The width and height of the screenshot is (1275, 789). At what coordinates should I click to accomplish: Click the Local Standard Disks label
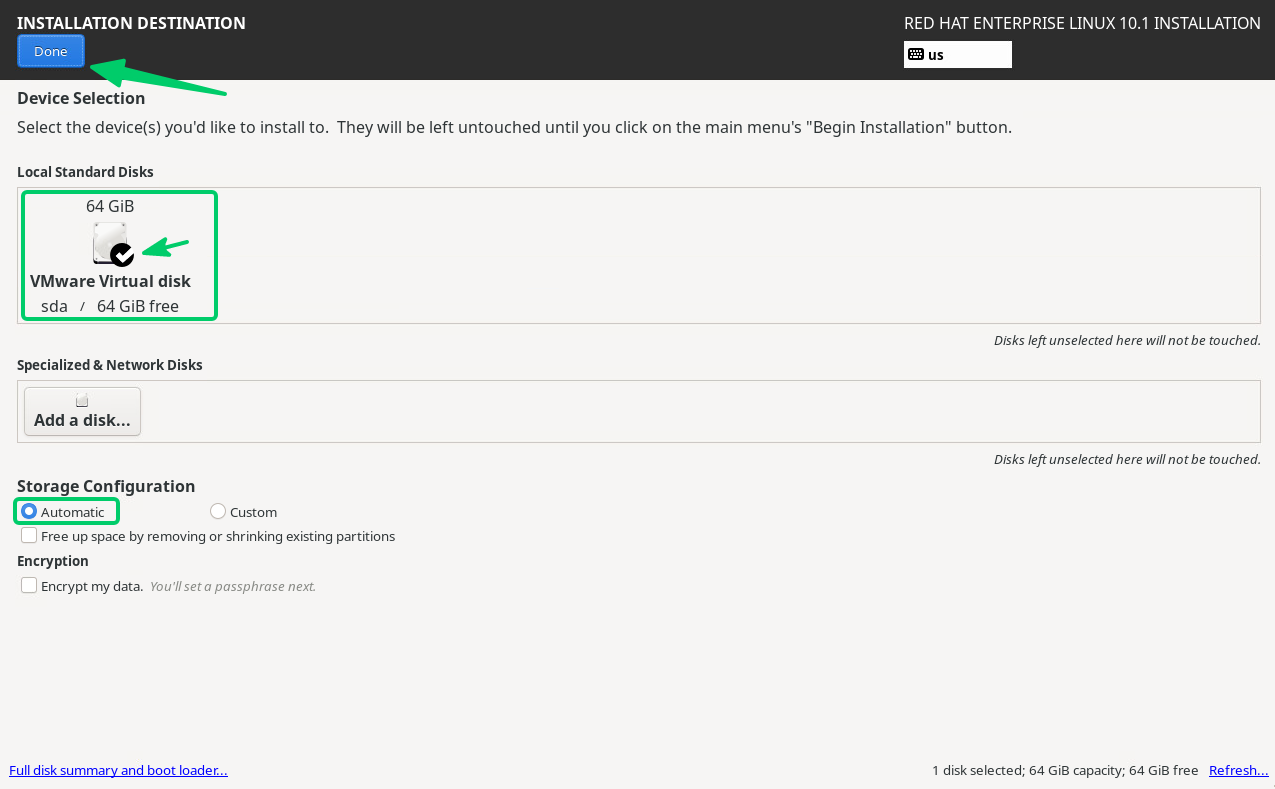tap(85, 172)
